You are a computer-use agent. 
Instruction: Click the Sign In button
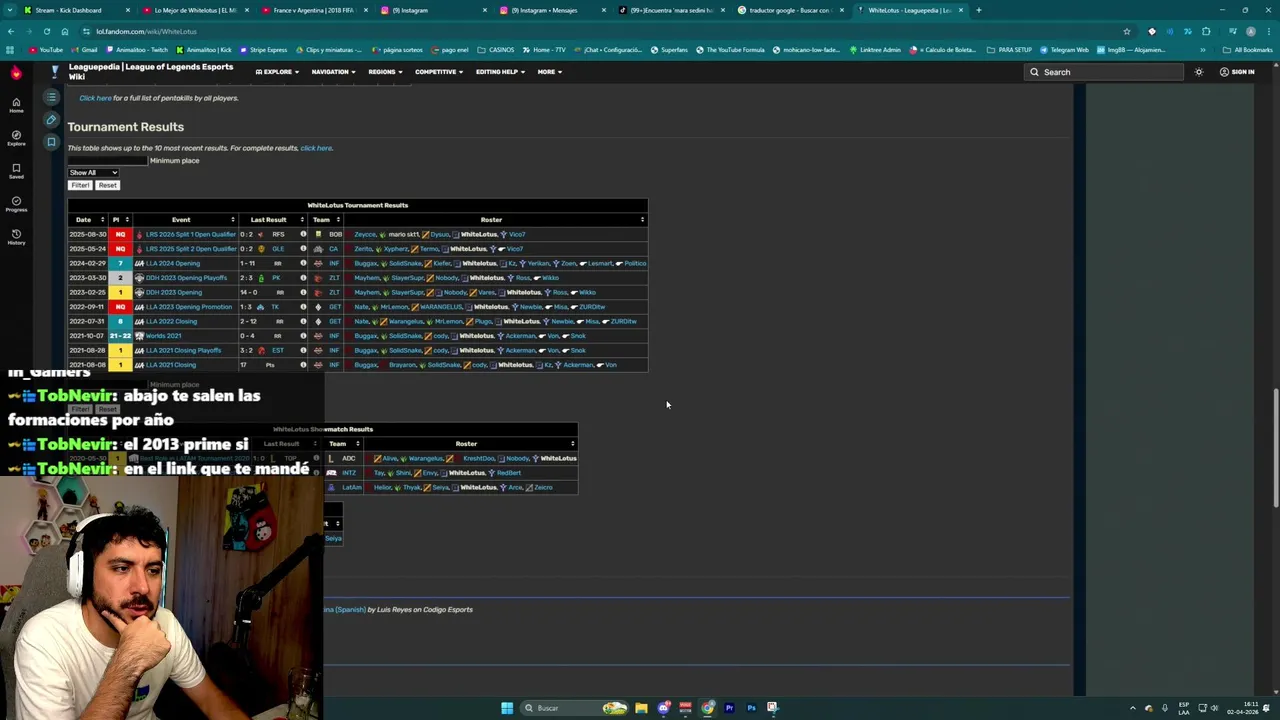pyautogui.click(x=1237, y=72)
